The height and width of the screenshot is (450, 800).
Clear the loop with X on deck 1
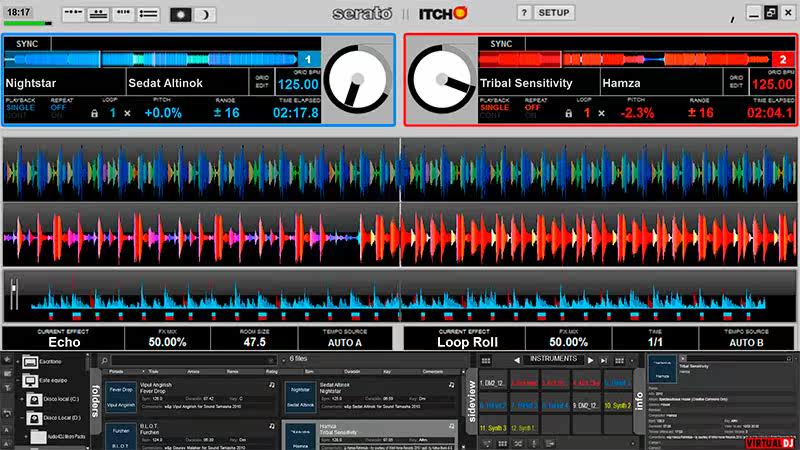click(x=128, y=113)
